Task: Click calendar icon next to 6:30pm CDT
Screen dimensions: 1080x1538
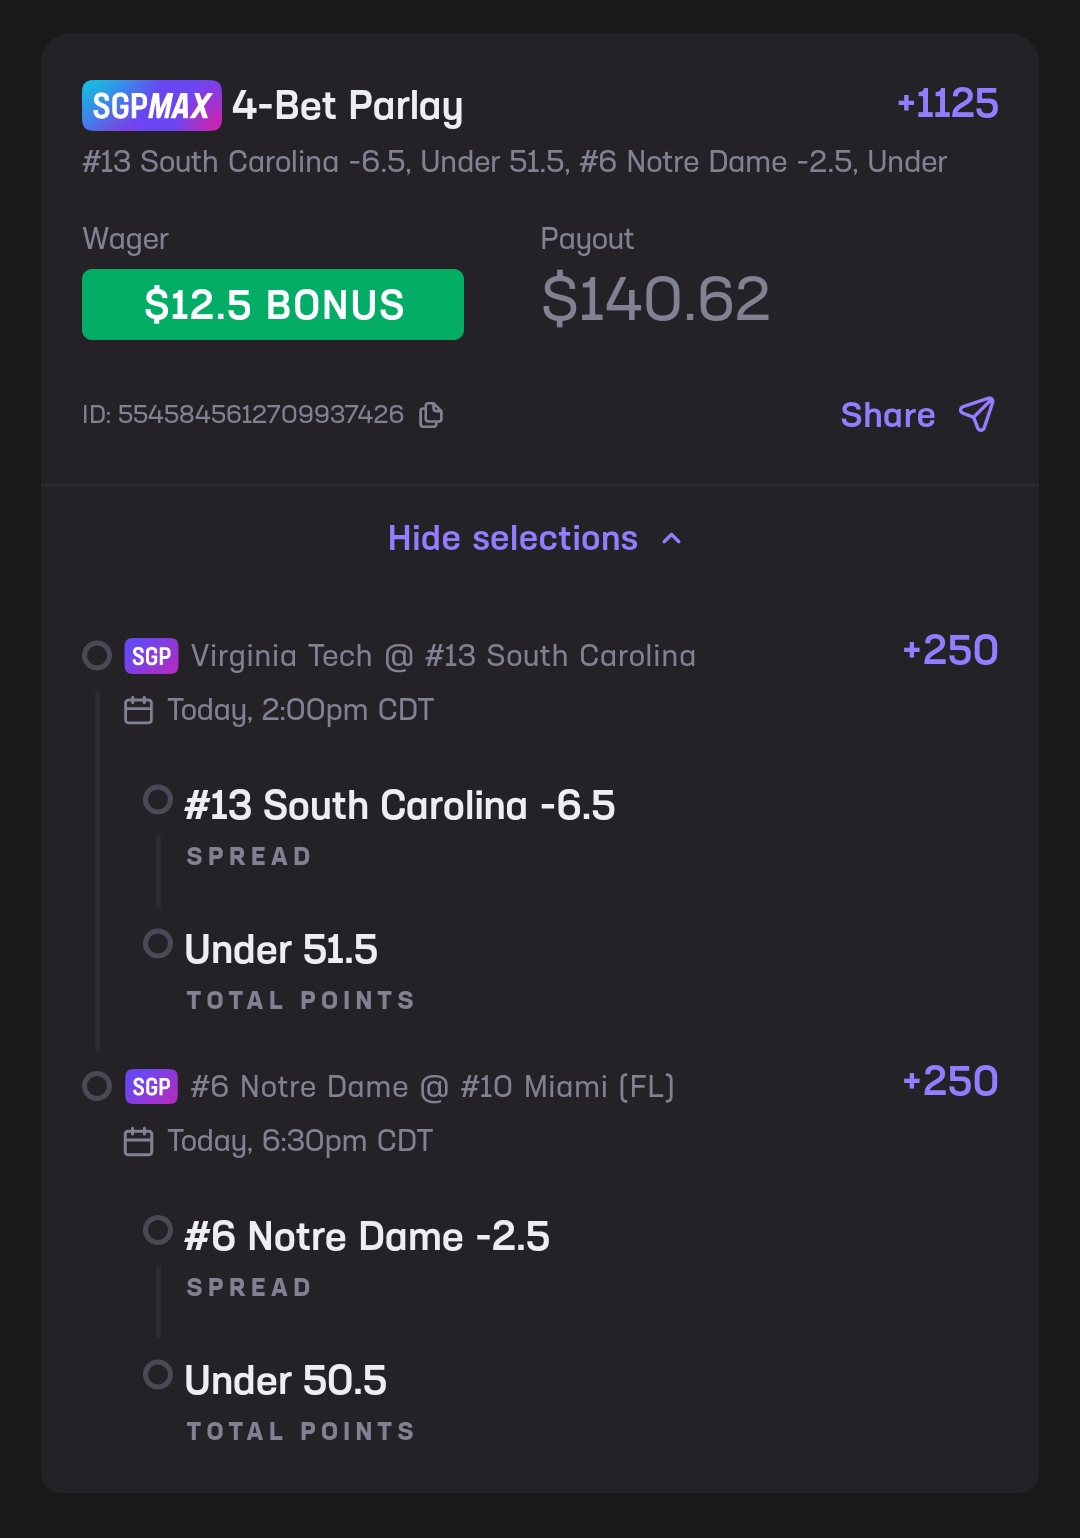Action: [138, 1141]
